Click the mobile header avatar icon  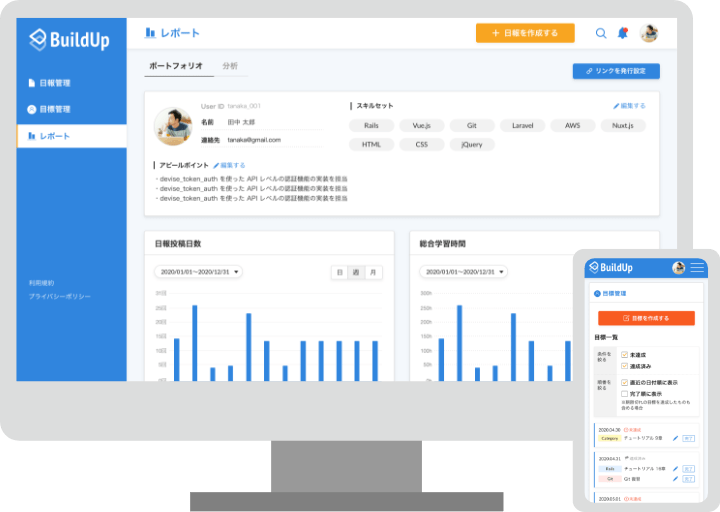[679, 268]
